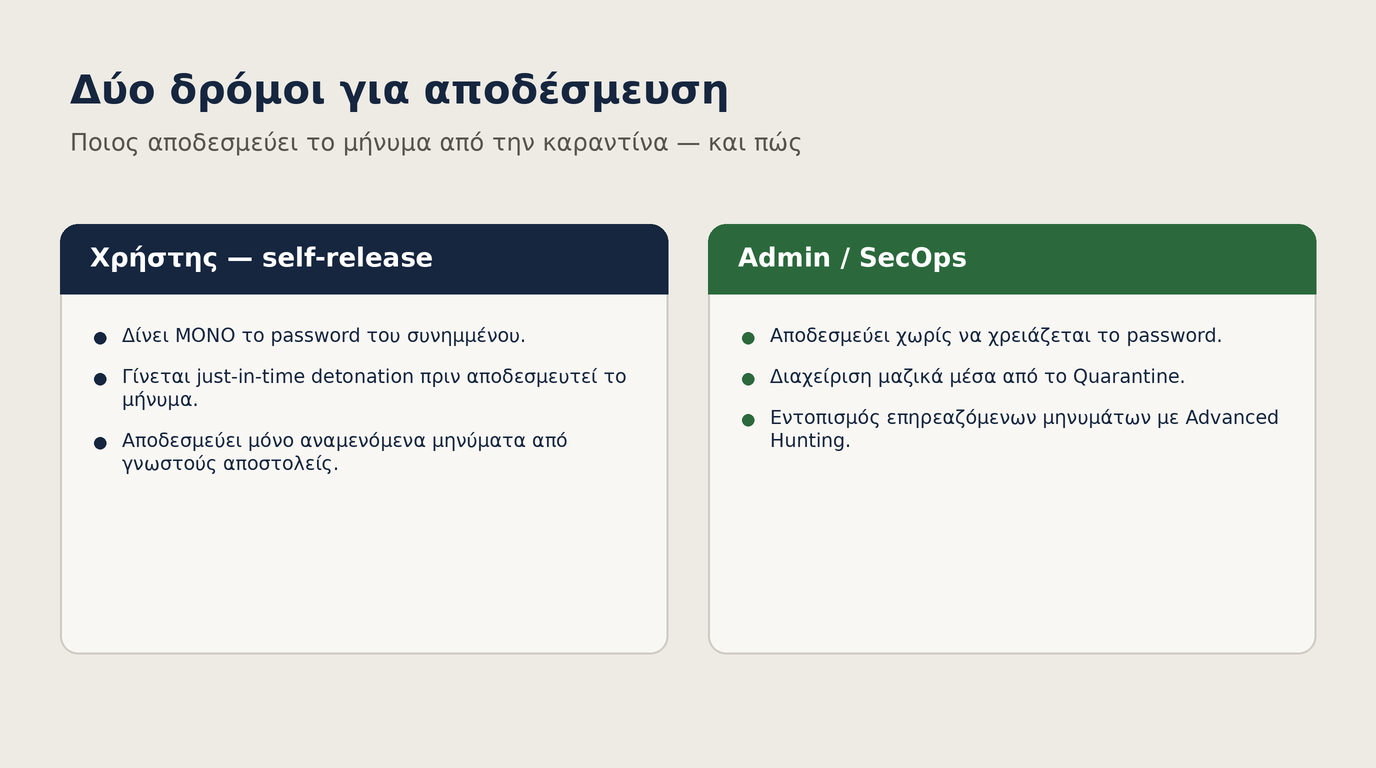The image size is (1376, 768).
Task: Select the 'Χρήστης — self-release' card header
Action: [x=364, y=259]
